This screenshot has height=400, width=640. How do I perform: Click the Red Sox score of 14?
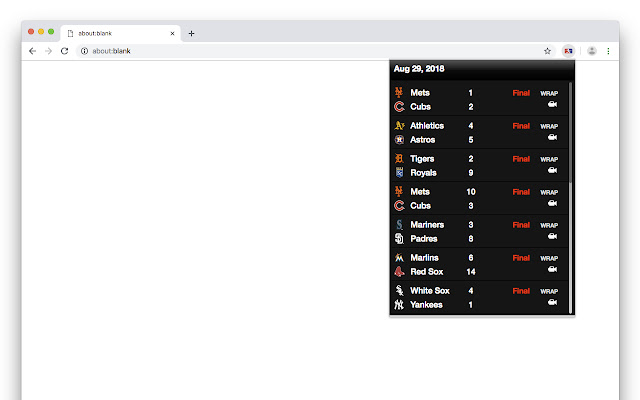coord(471,272)
